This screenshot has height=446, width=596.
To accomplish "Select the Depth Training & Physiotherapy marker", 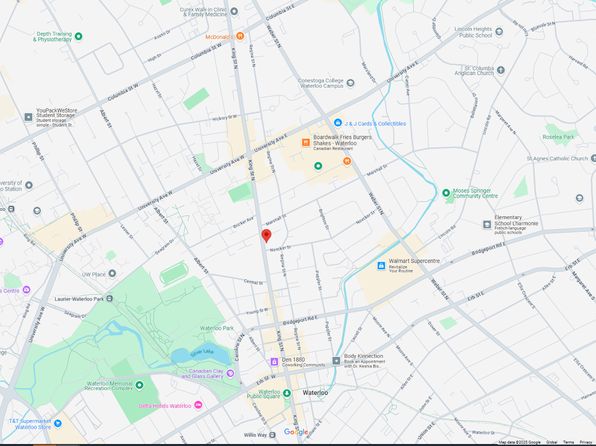I will click(78, 36).
